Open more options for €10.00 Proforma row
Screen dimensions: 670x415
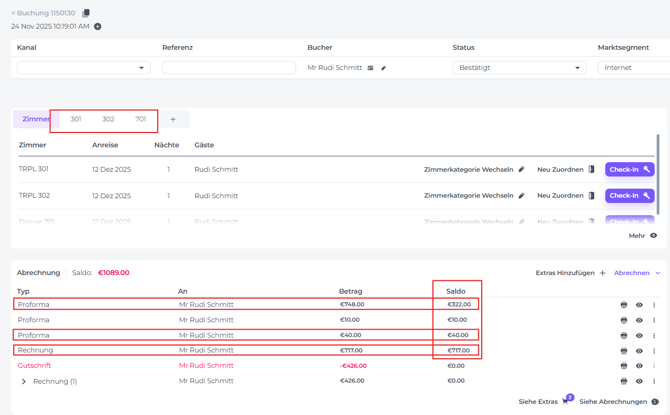[x=654, y=320]
